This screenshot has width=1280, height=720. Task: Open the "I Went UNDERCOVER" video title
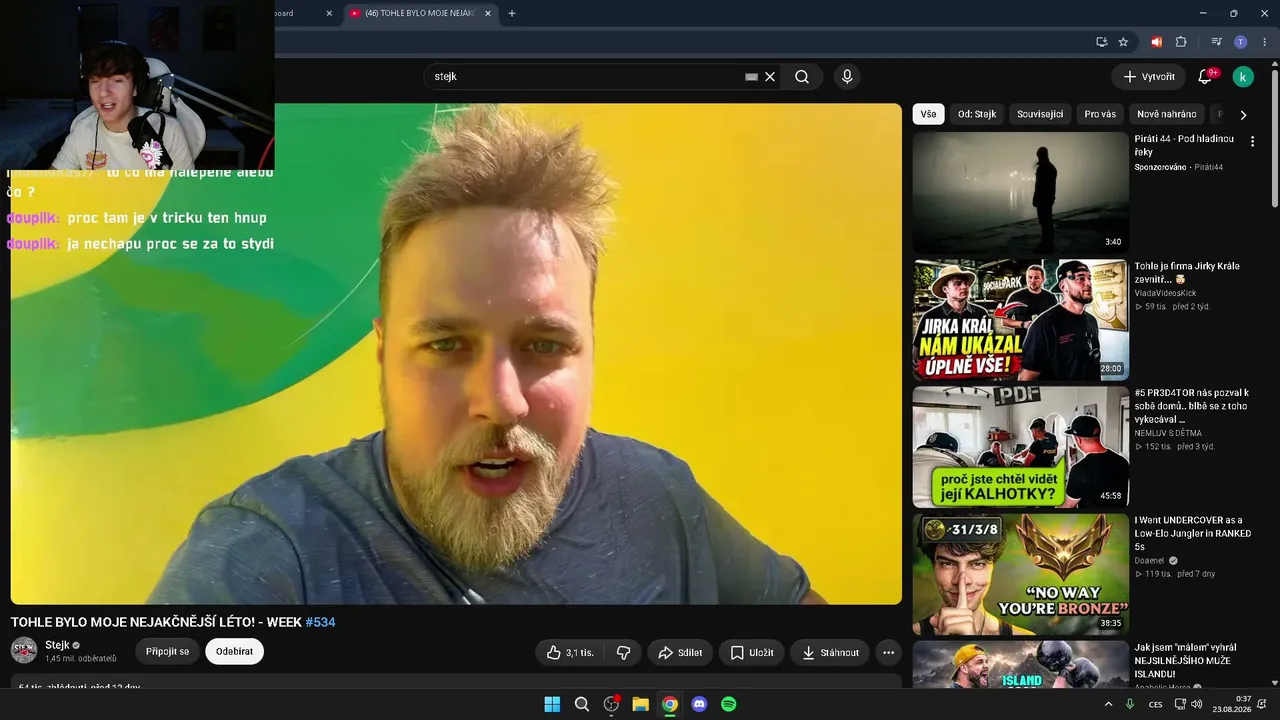pyautogui.click(x=1192, y=534)
